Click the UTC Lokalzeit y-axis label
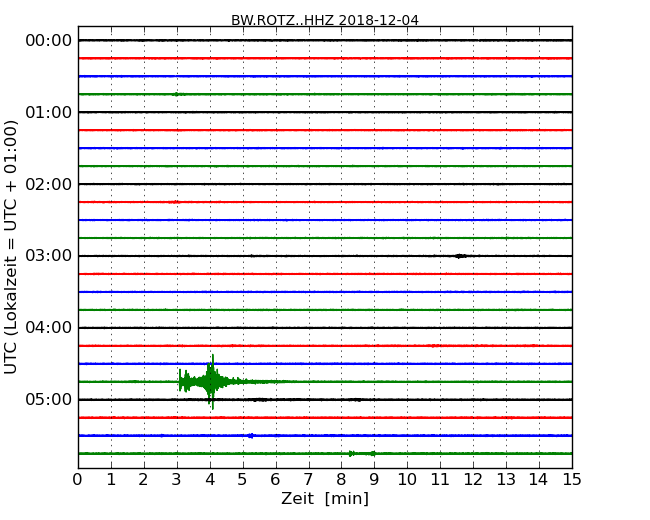 (x=11, y=247)
